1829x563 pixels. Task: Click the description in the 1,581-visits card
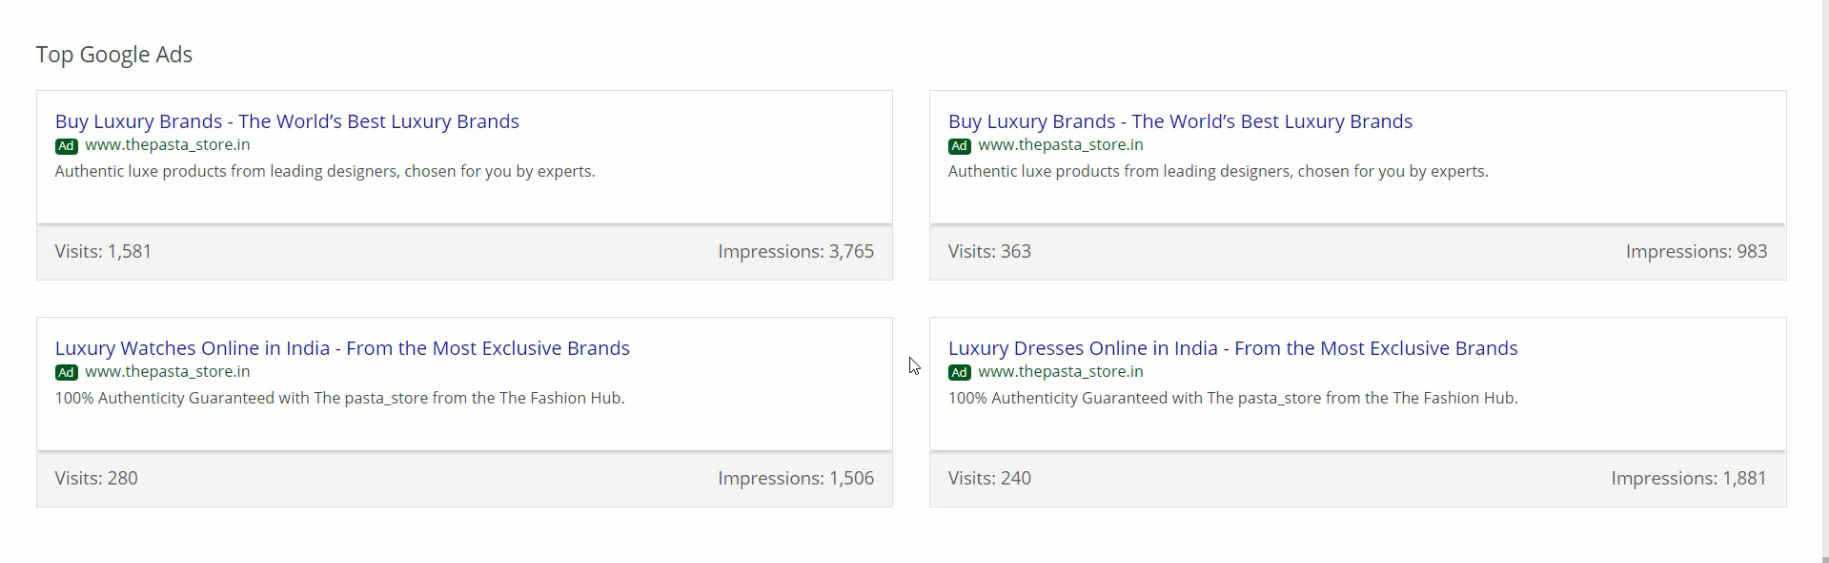pyautogui.click(x=325, y=172)
